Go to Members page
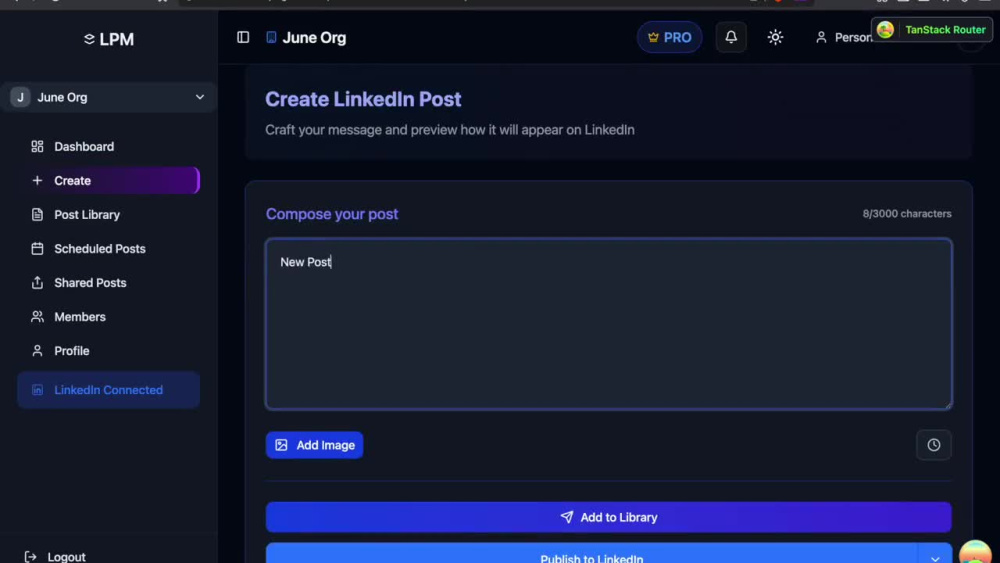The image size is (1000, 563). coord(108,317)
